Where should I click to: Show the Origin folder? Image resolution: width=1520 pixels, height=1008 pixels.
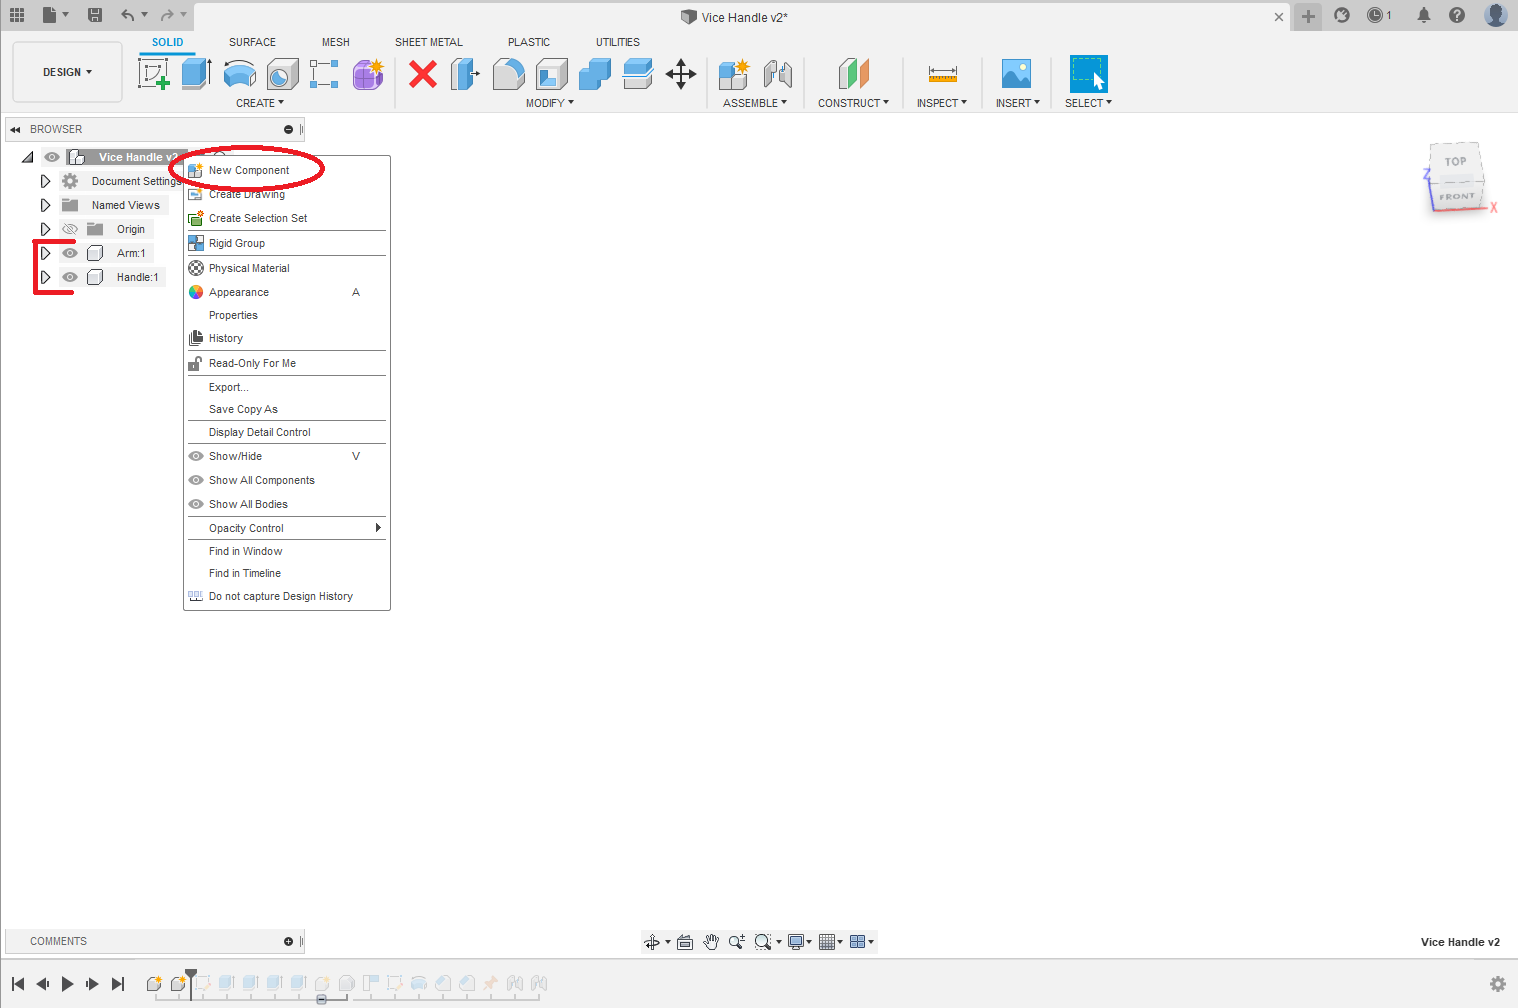69,229
